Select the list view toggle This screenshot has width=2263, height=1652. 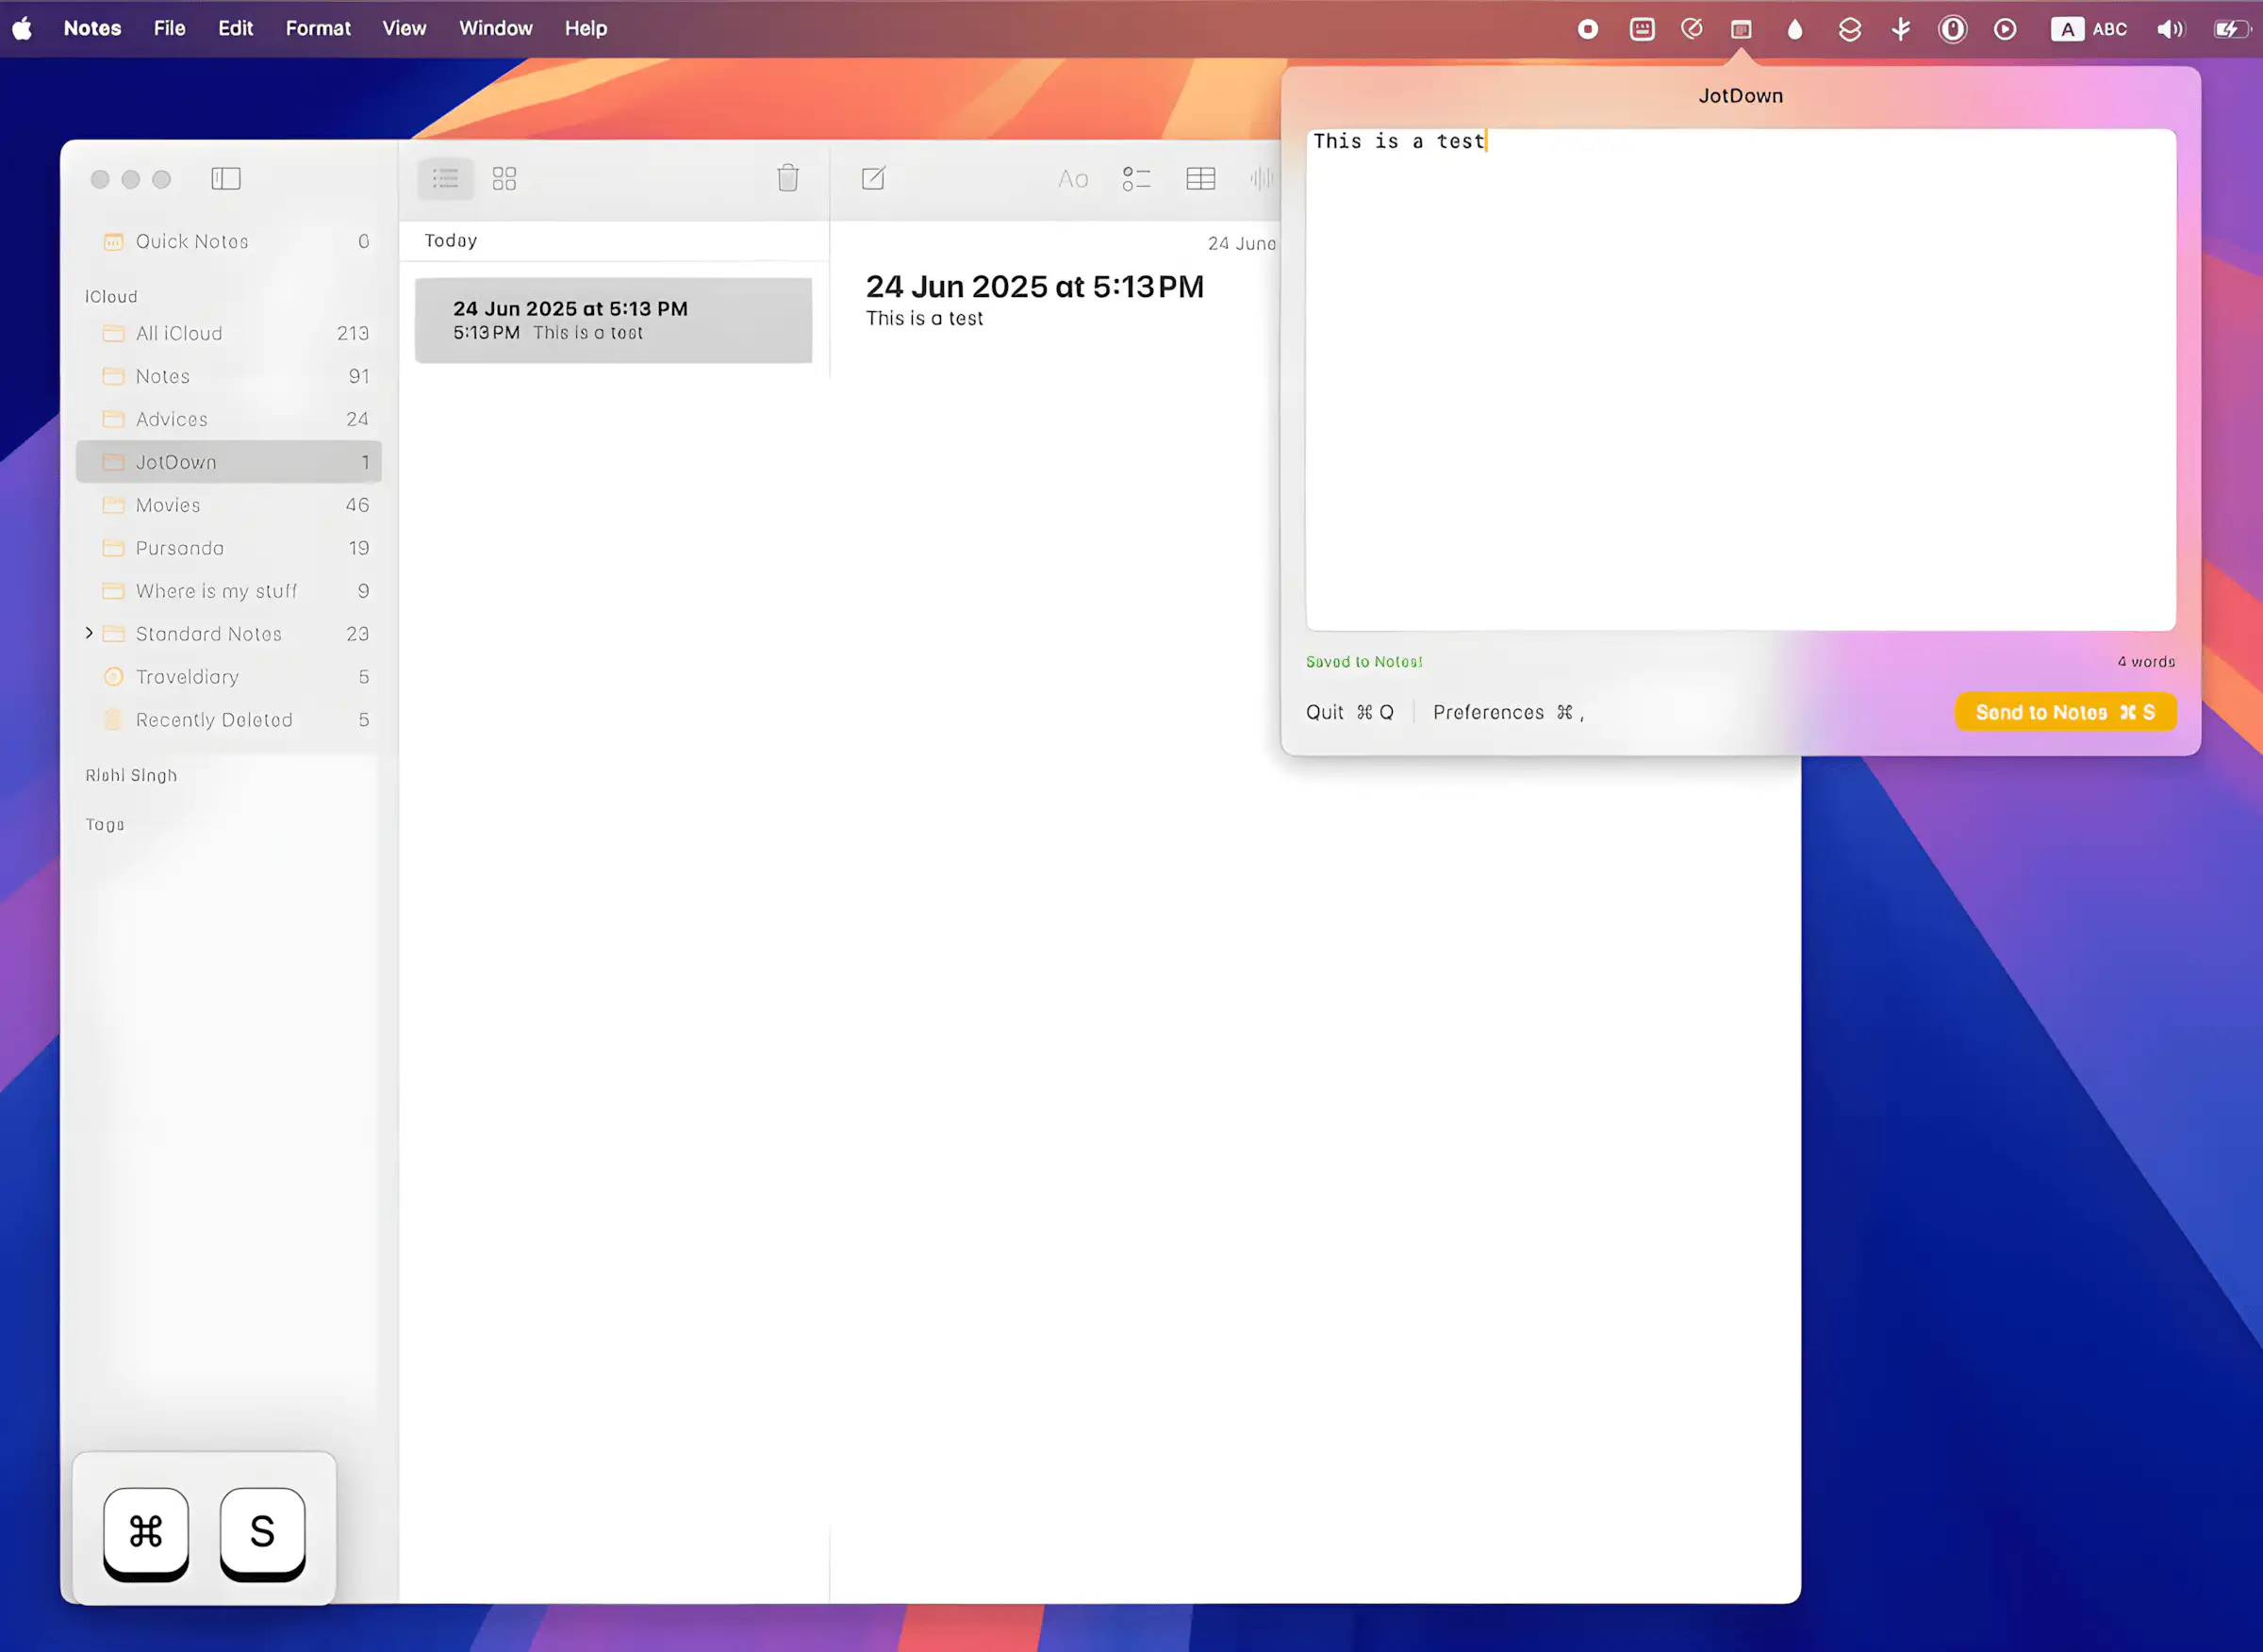445,179
